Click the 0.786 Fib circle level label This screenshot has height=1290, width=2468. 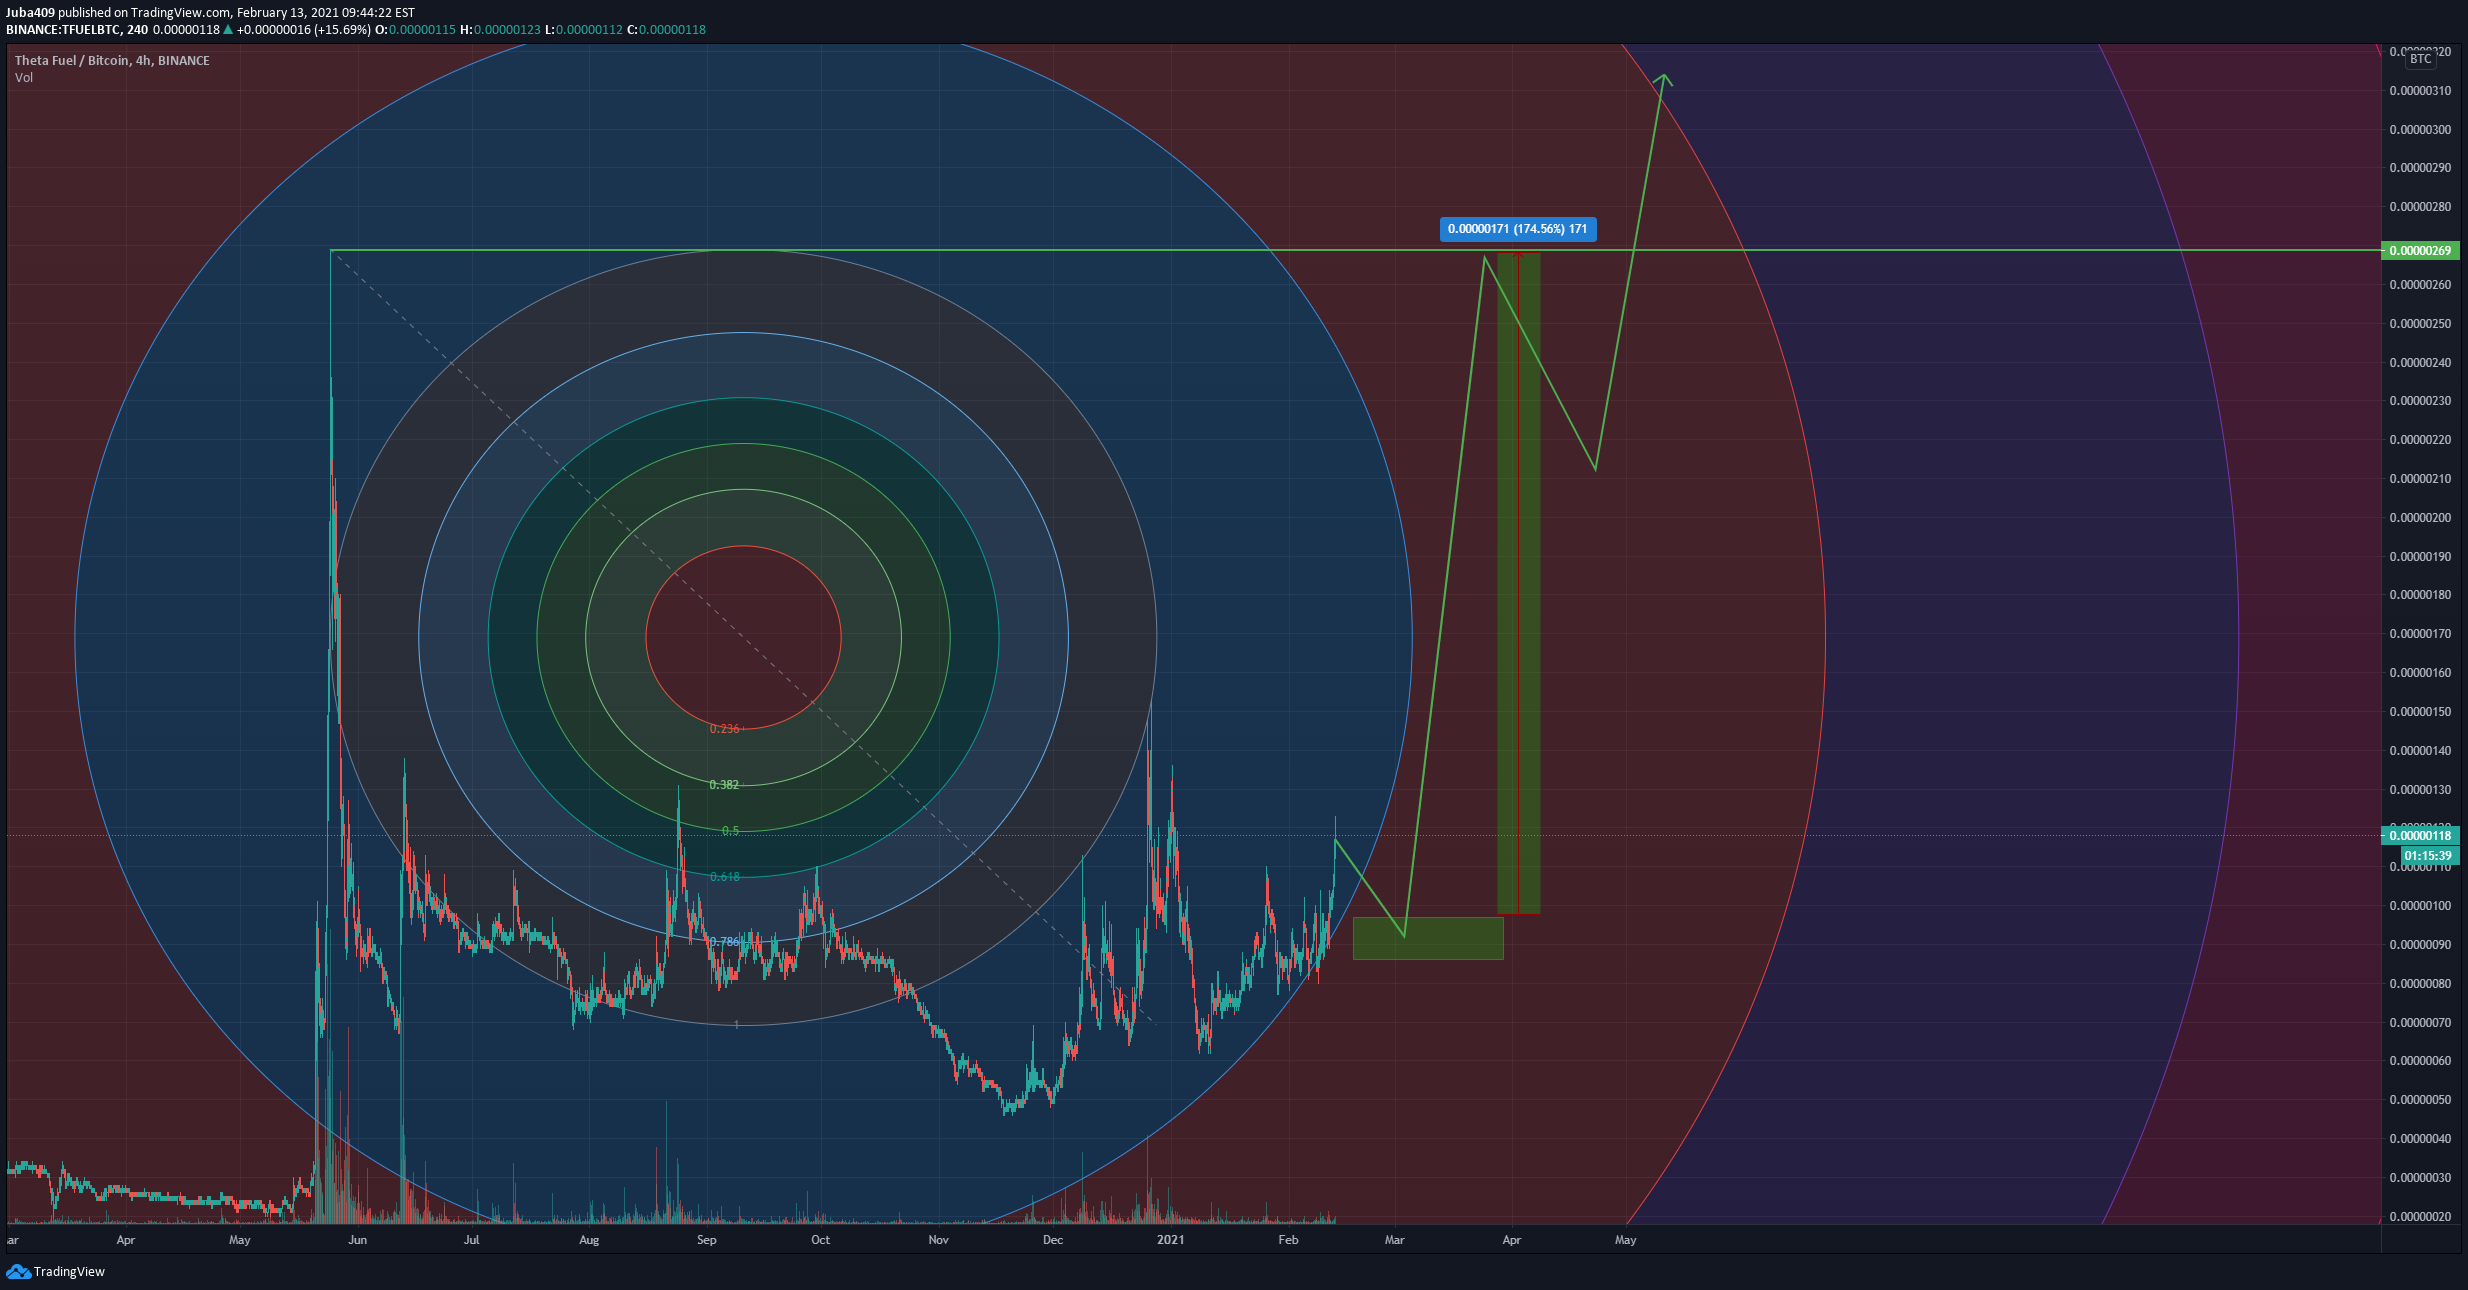click(x=725, y=942)
